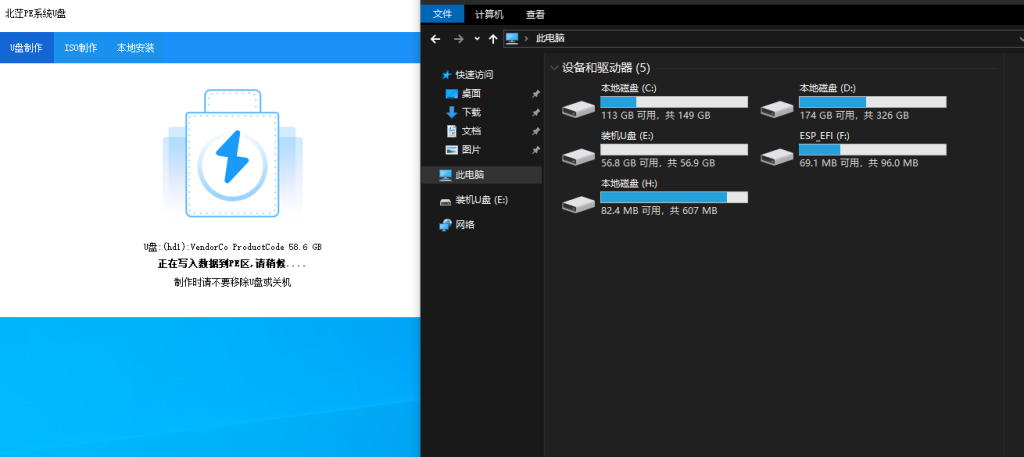Select 快速访问 in the navigation pane

click(x=474, y=75)
